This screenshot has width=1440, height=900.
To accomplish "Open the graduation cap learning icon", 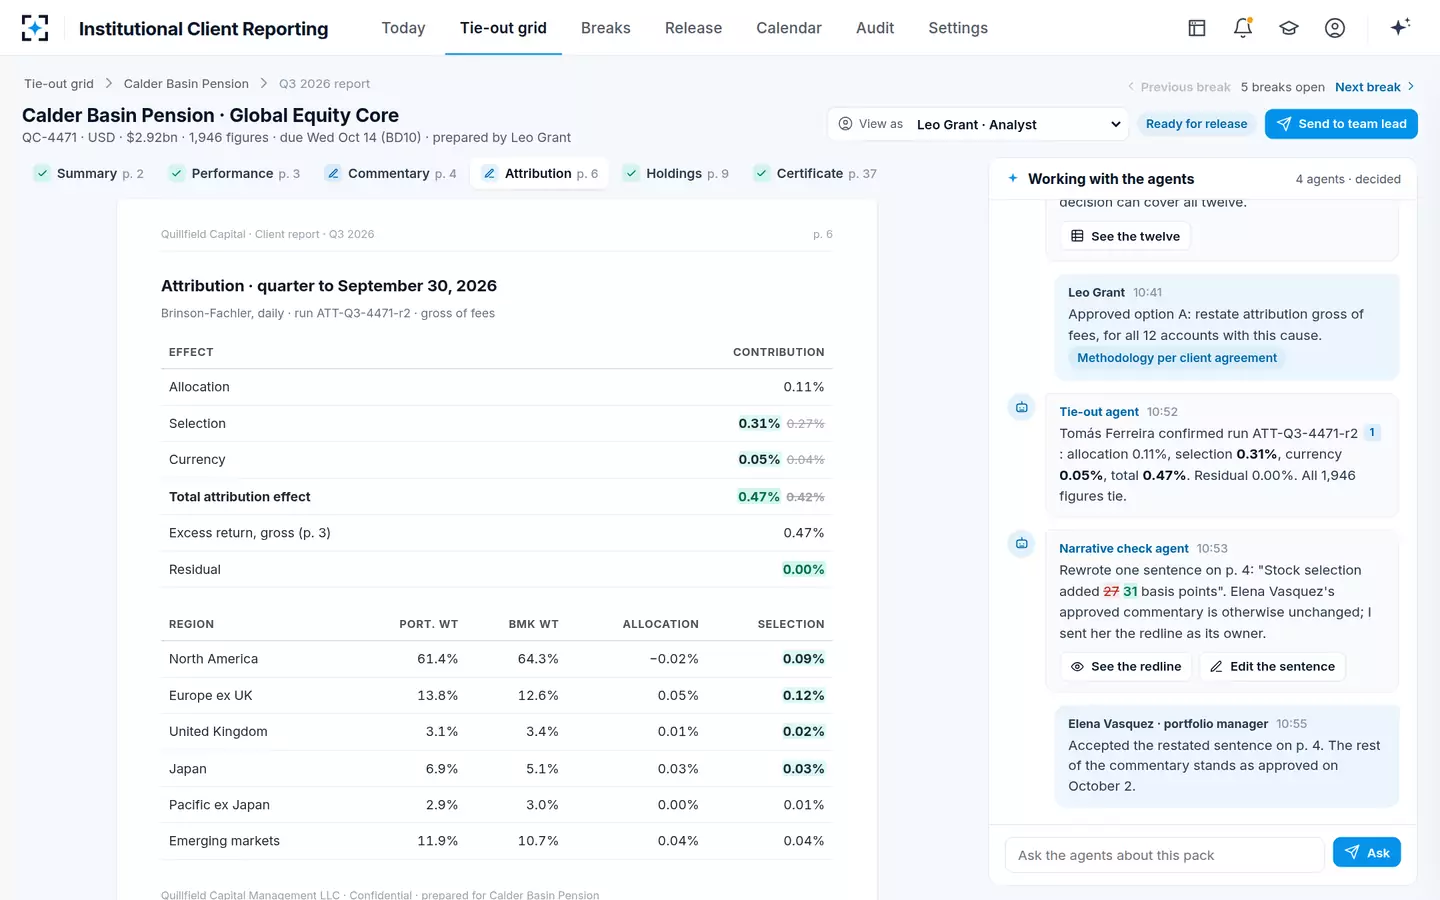I will (x=1289, y=28).
